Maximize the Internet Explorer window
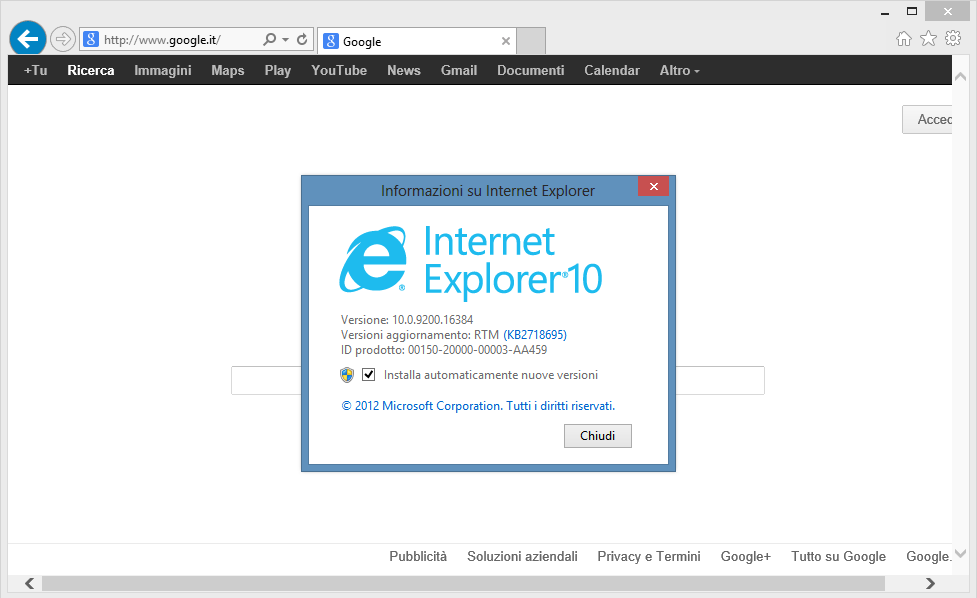The width and height of the screenshot is (977, 598). (x=912, y=11)
